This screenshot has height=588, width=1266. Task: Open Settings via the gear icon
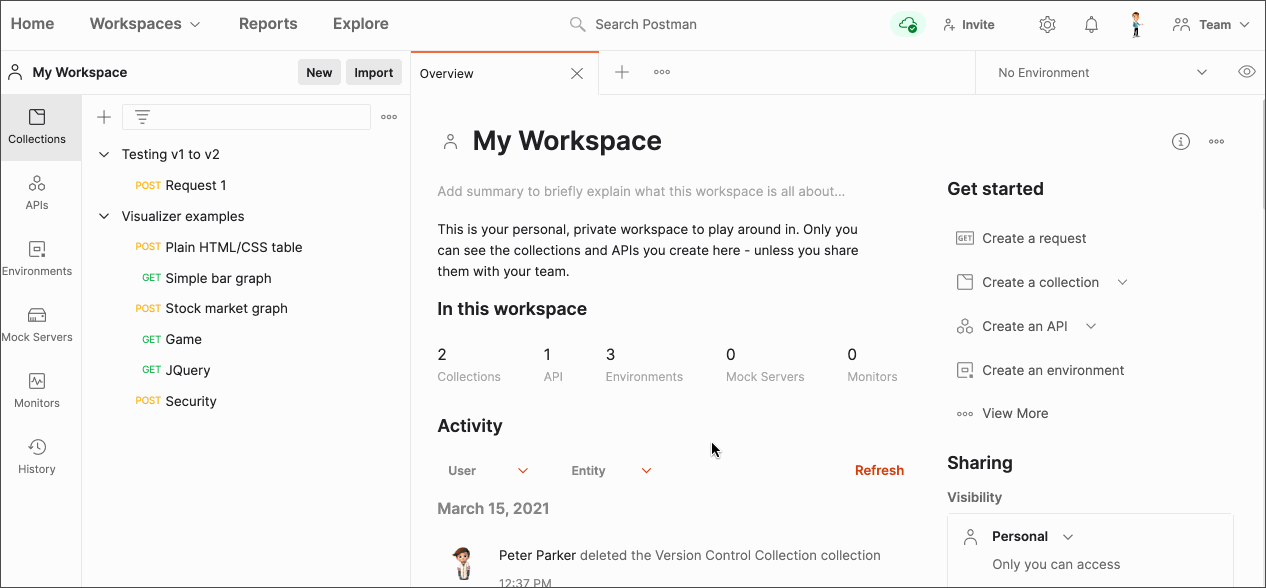click(x=1047, y=25)
